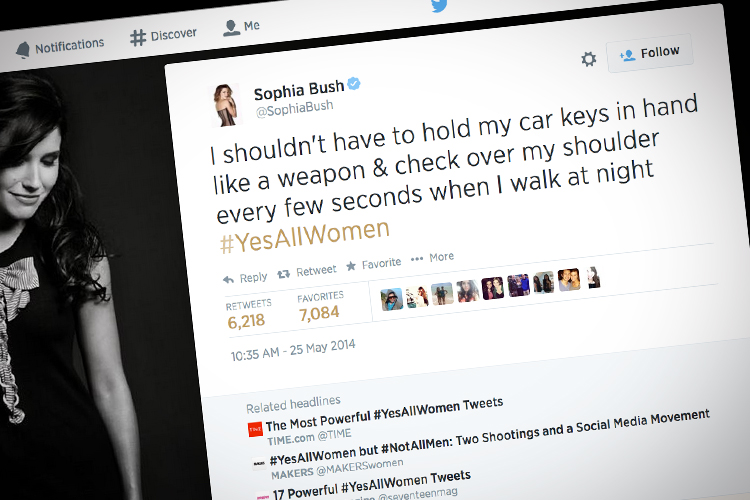750x500 pixels.
Task: Open the Notifications bell tab
Action: 60,47
